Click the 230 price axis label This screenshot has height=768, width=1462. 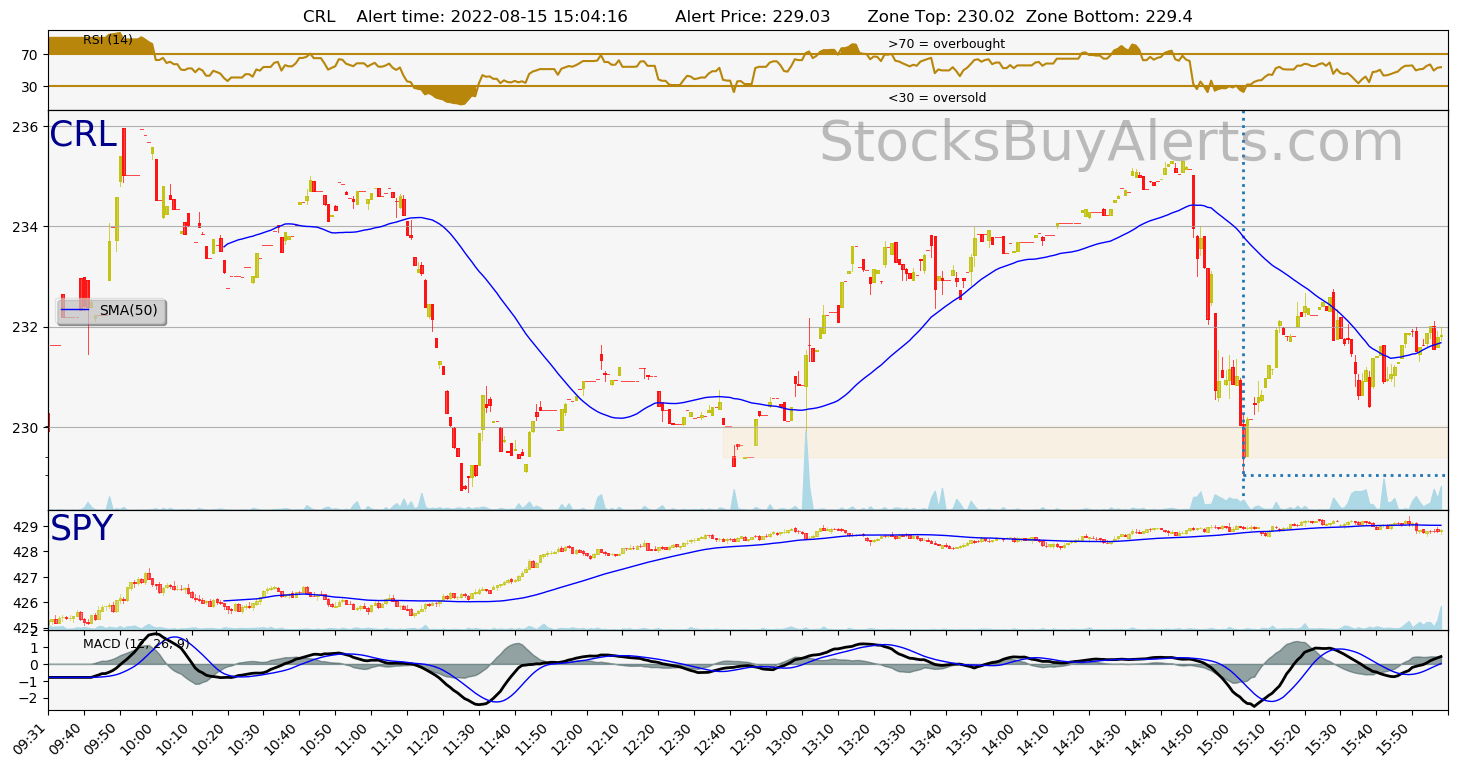point(27,428)
